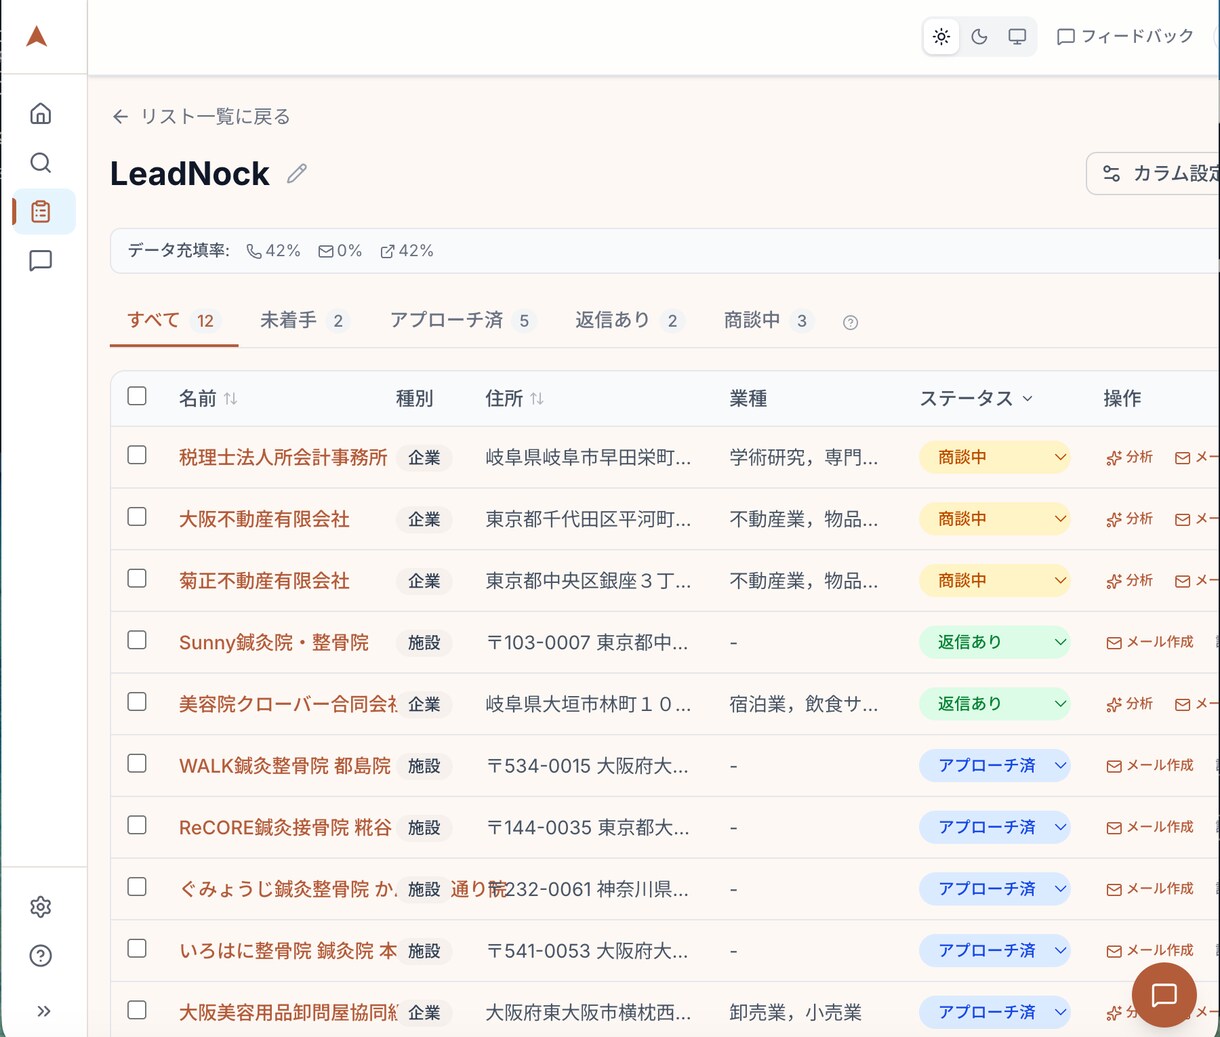
Task: Switch to the アプローチ済 tab
Action: point(463,320)
